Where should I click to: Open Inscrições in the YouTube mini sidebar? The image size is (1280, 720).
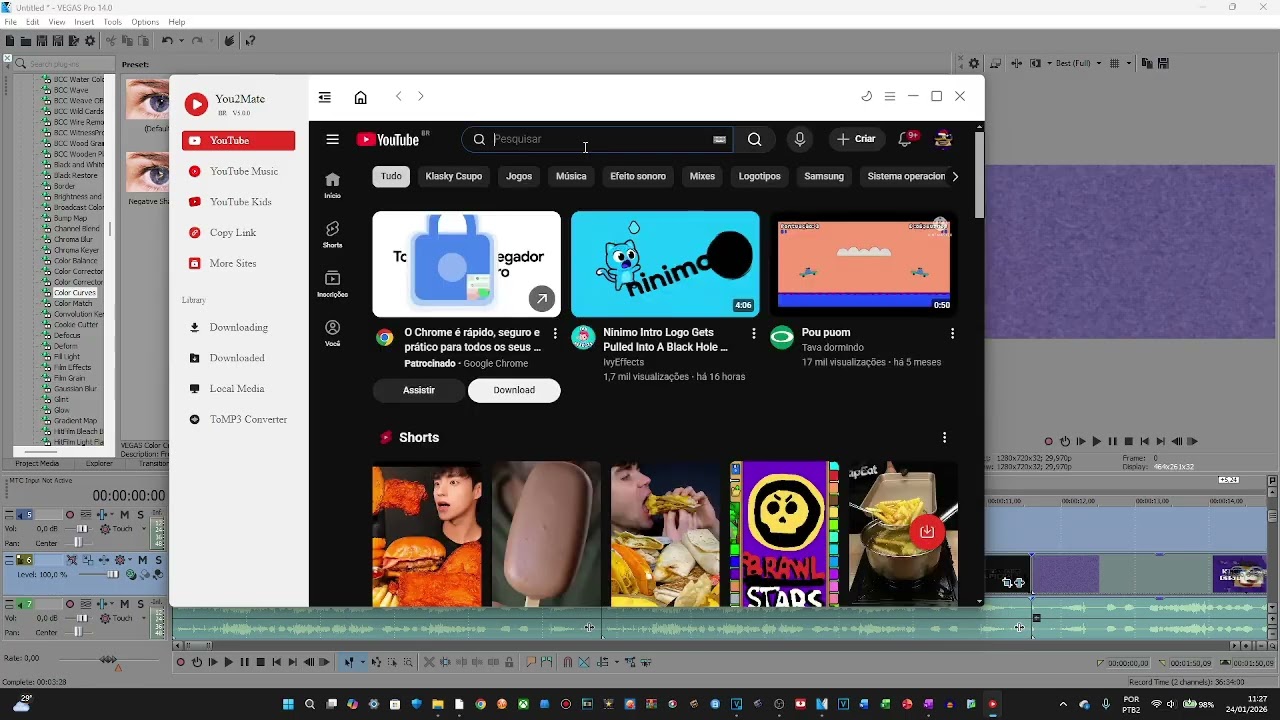(x=333, y=283)
